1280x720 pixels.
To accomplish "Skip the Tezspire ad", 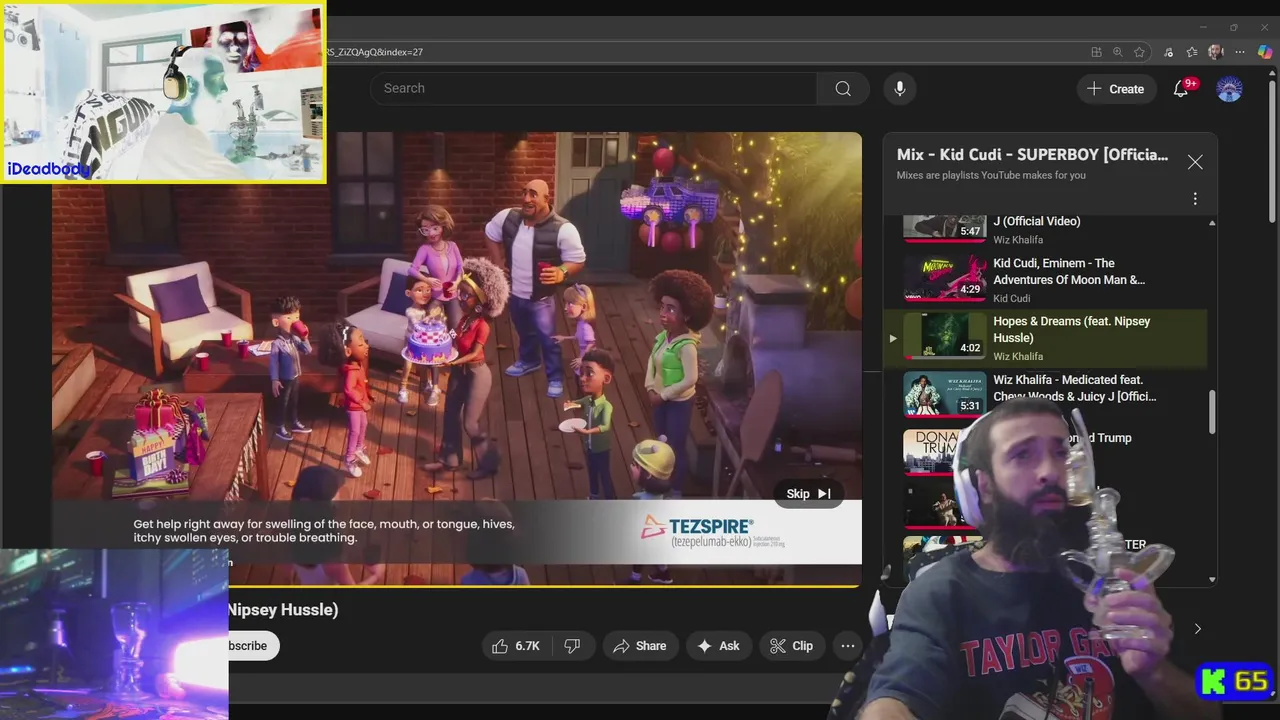I will pos(808,494).
